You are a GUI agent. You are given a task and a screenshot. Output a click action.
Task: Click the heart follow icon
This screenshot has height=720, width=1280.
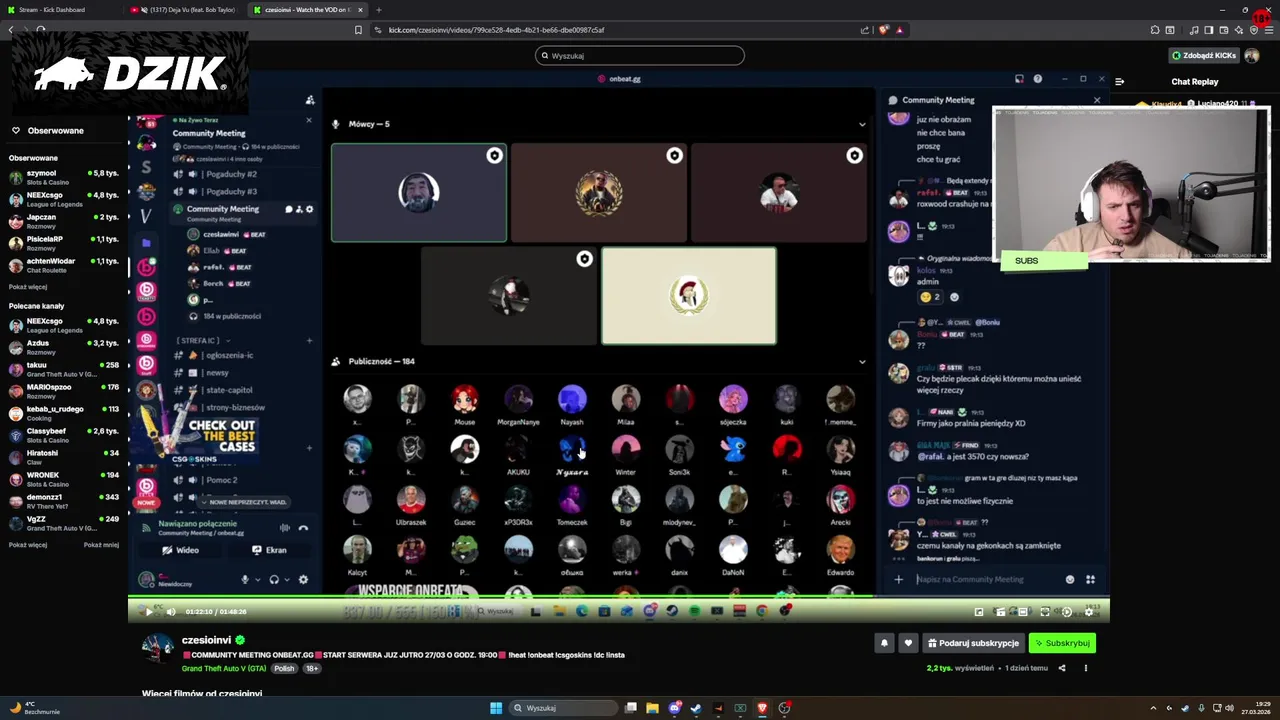pos(908,643)
